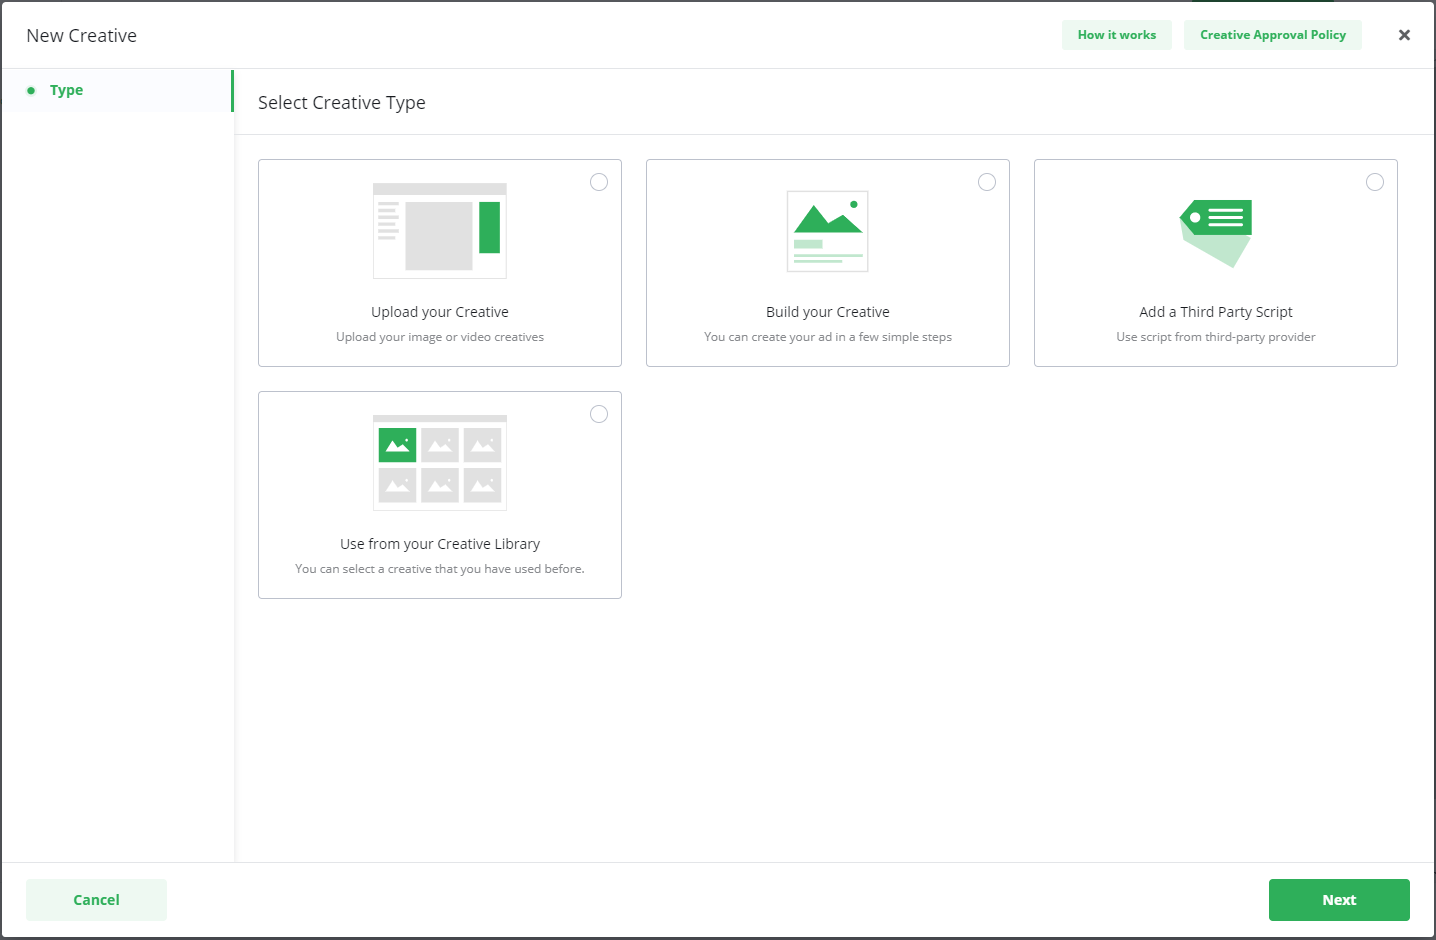Click Use from your Creative Library title

coord(440,544)
